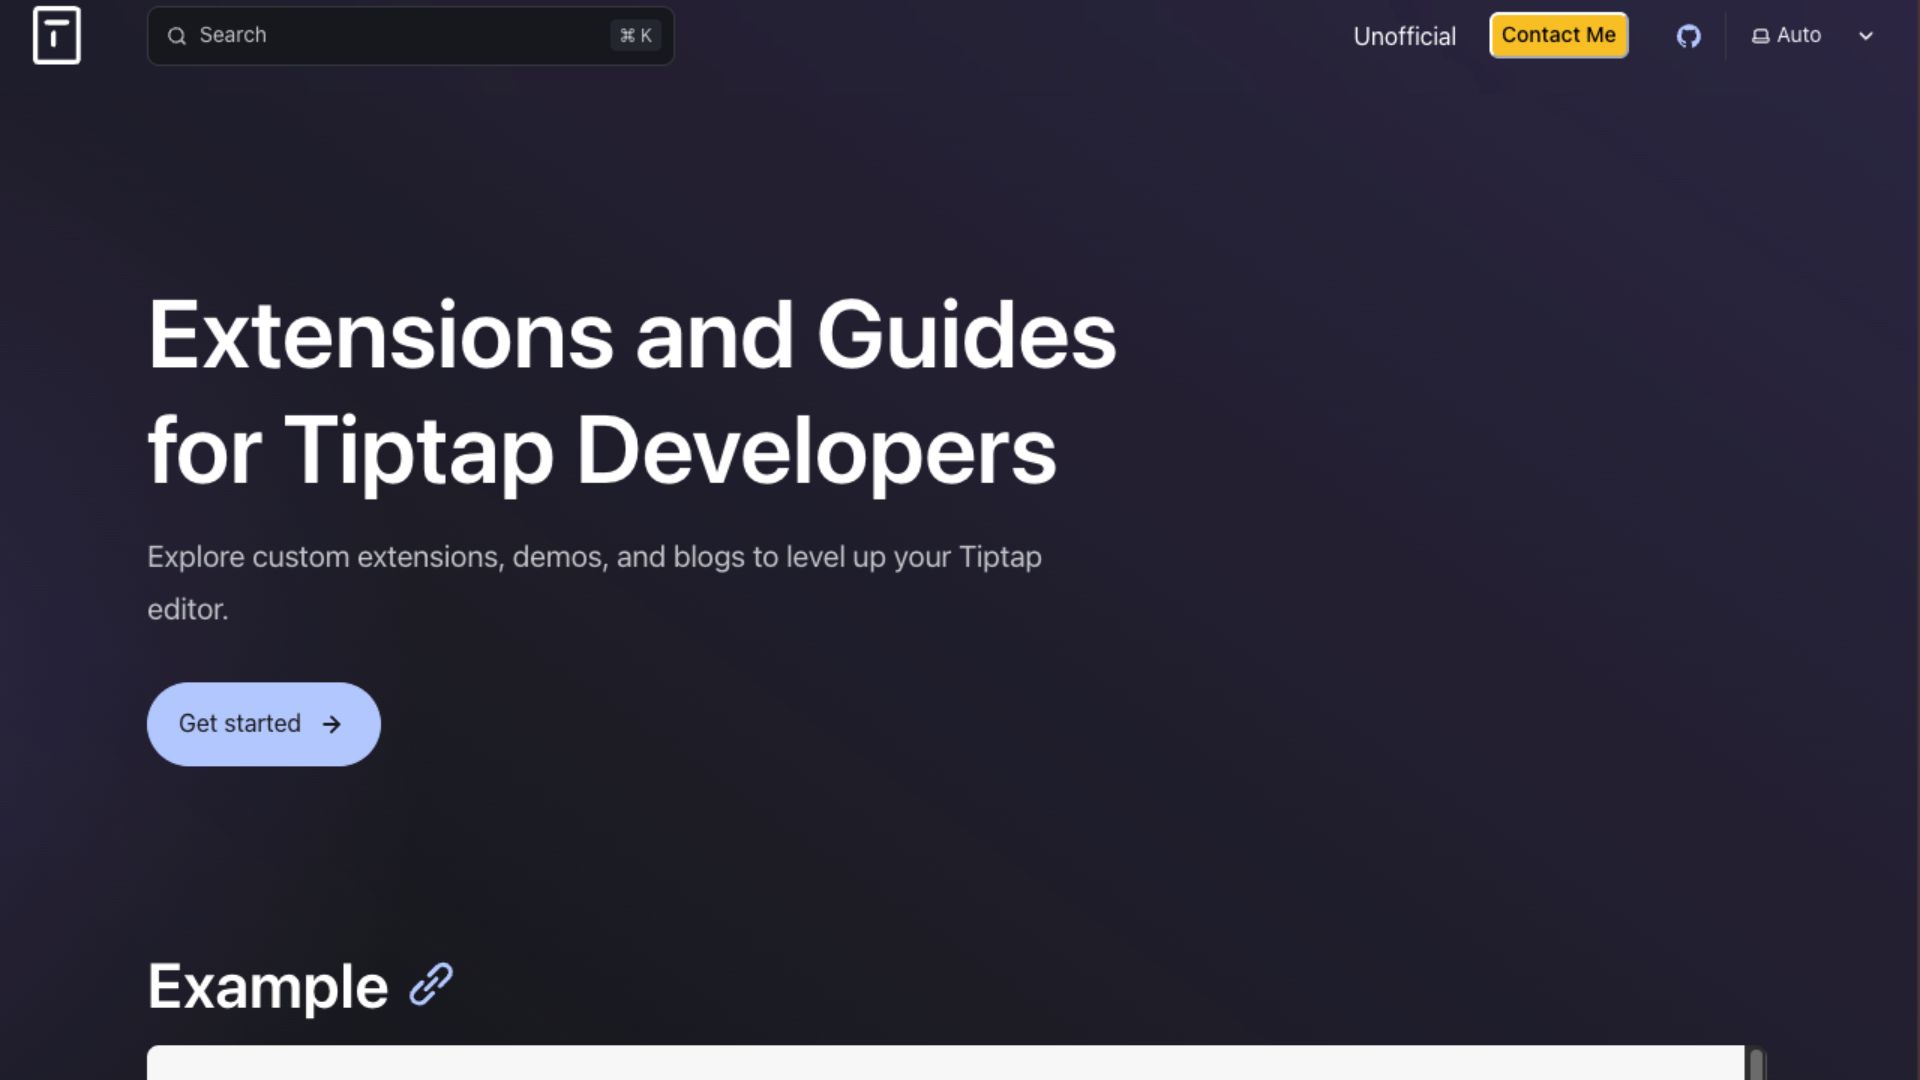Open the Unofficial page from the header menu
1920x1080 pixels.
click(x=1404, y=35)
